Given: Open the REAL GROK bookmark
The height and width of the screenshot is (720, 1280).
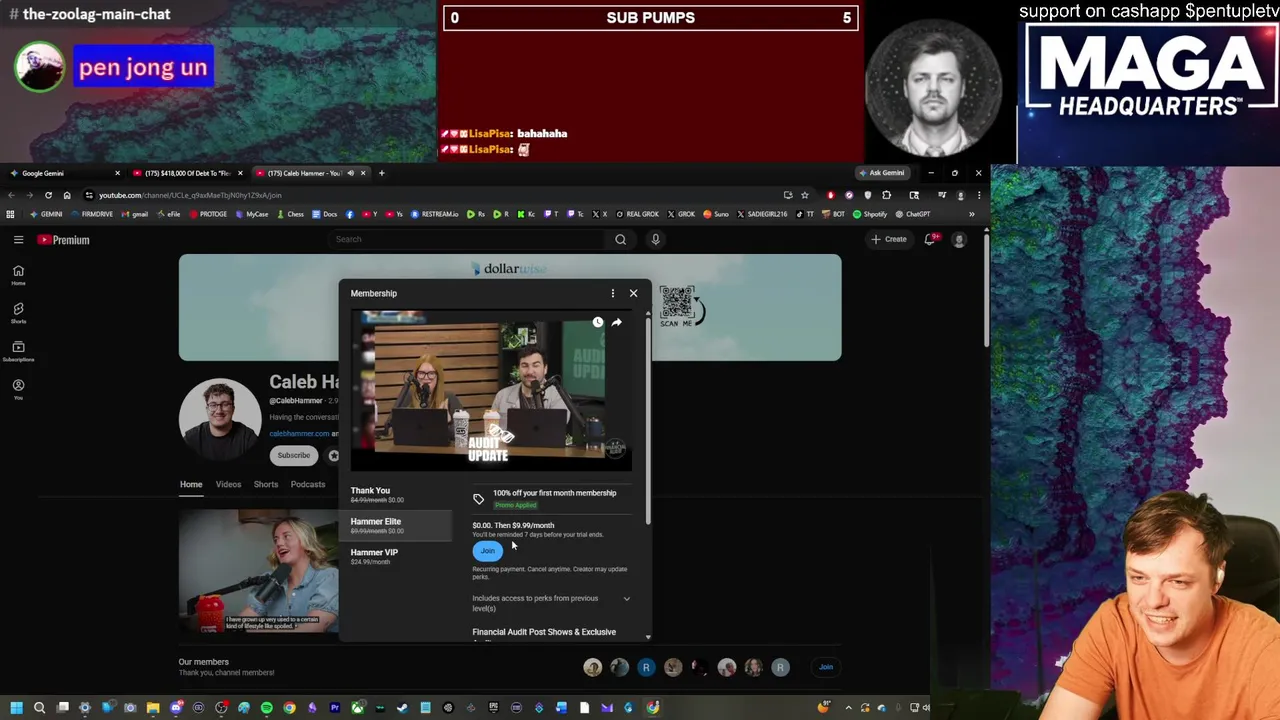Looking at the screenshot, I should click(638, 214).
